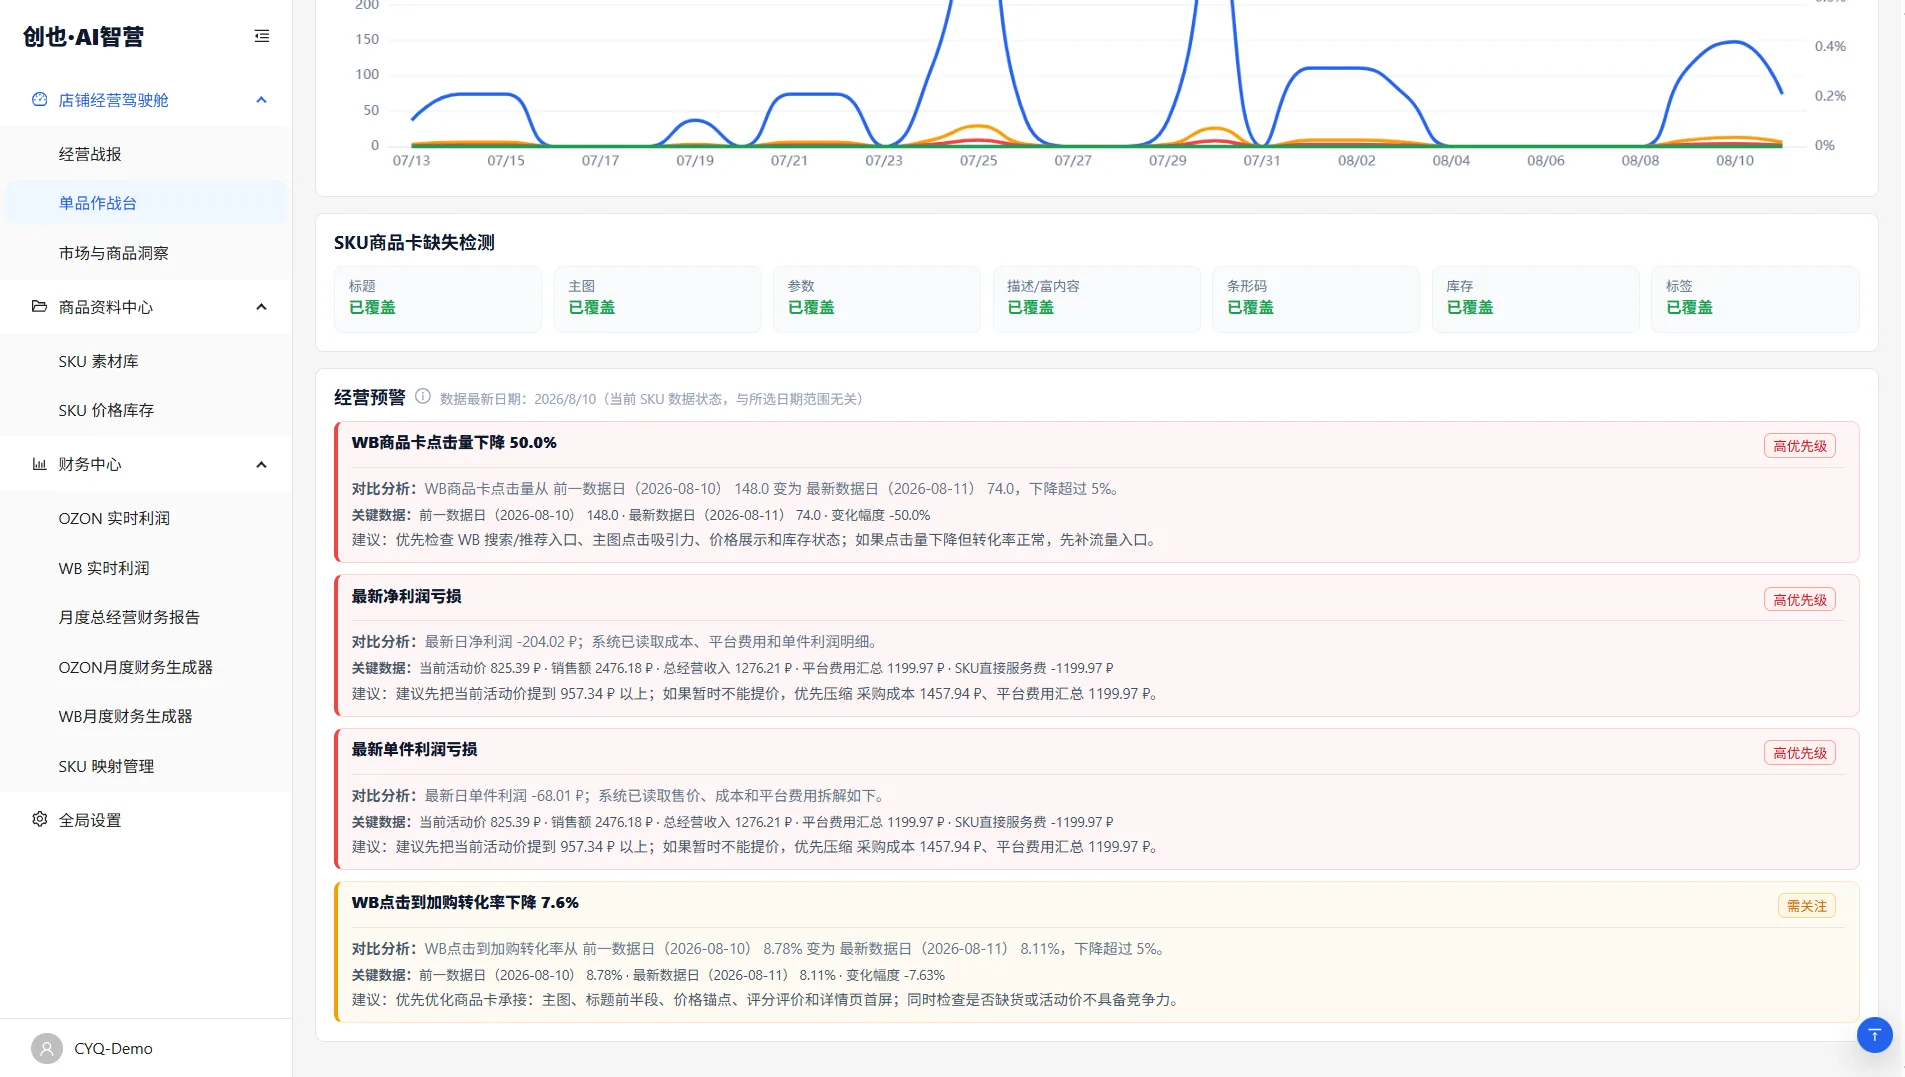Click the 参数 已覆盖 coverage card
This screenshot has width=1905, height=1077.
pyautogui.click(x=877, y=299)
